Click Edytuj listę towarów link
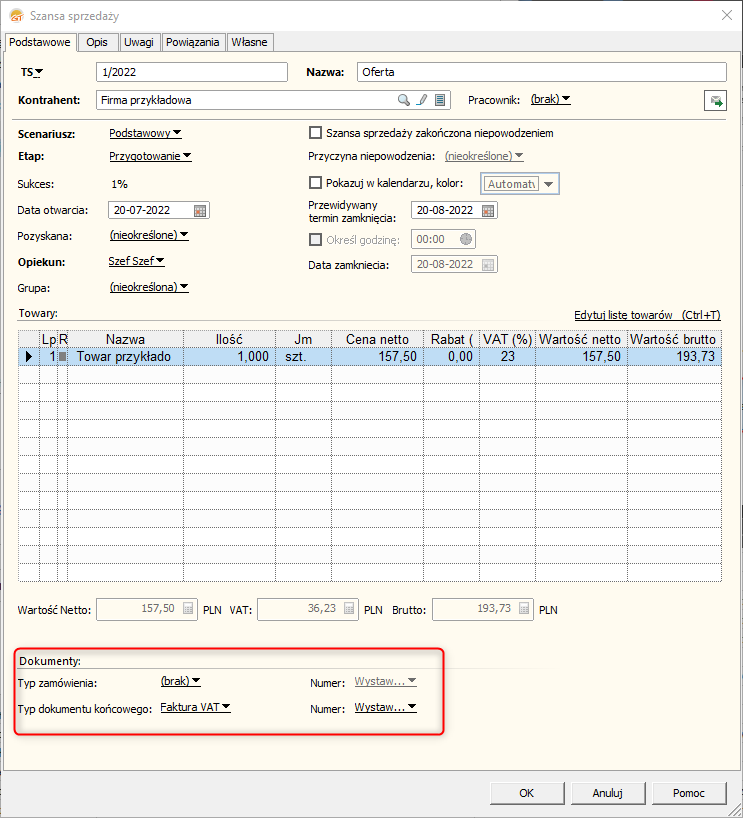Viewport: 743px width, 818px height. click(647, 315)
